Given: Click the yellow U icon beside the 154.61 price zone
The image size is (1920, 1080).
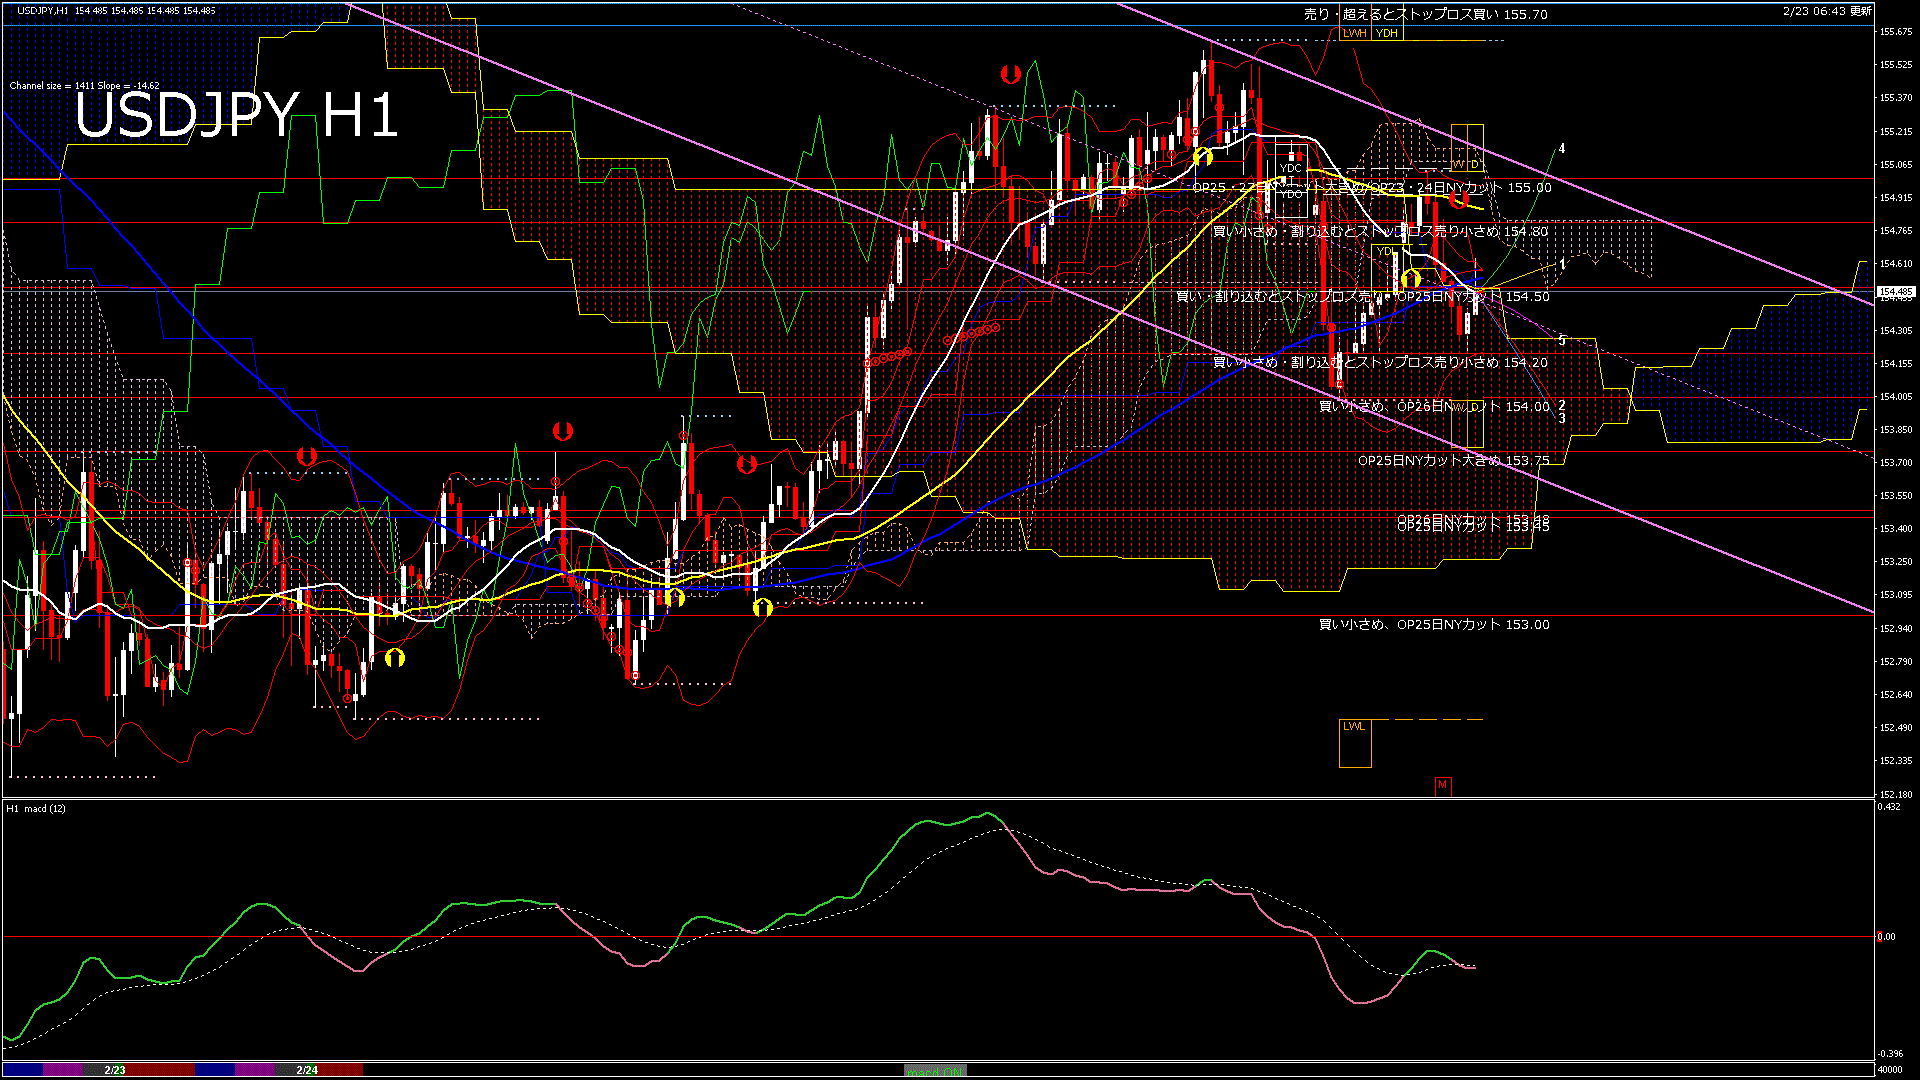Looking at the screenshot, I should [1410, 277].
